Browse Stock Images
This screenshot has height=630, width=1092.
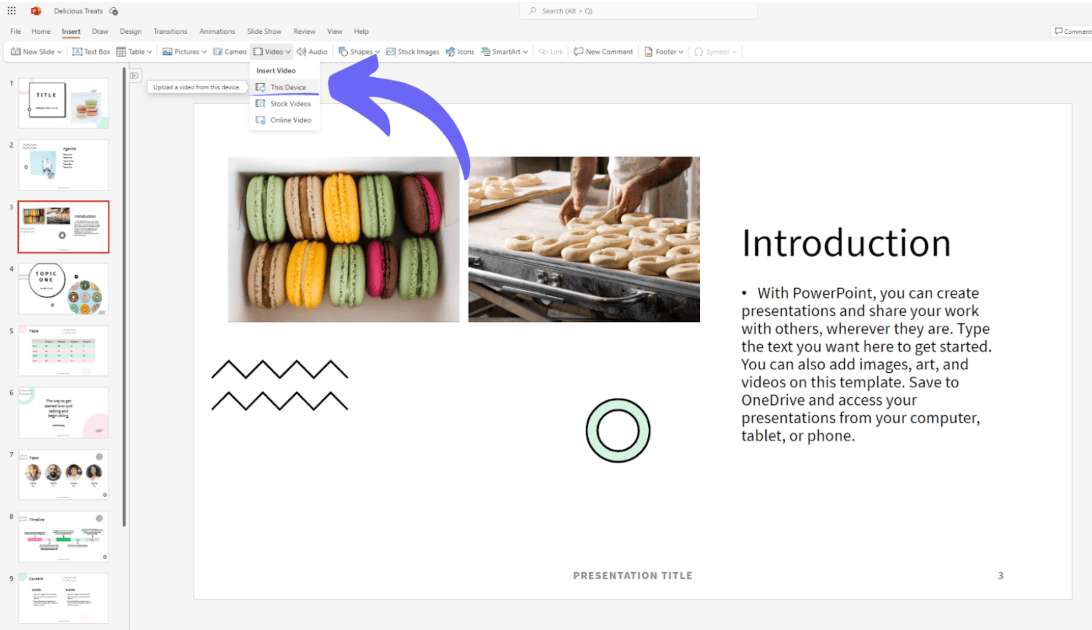tap(413, 51)
